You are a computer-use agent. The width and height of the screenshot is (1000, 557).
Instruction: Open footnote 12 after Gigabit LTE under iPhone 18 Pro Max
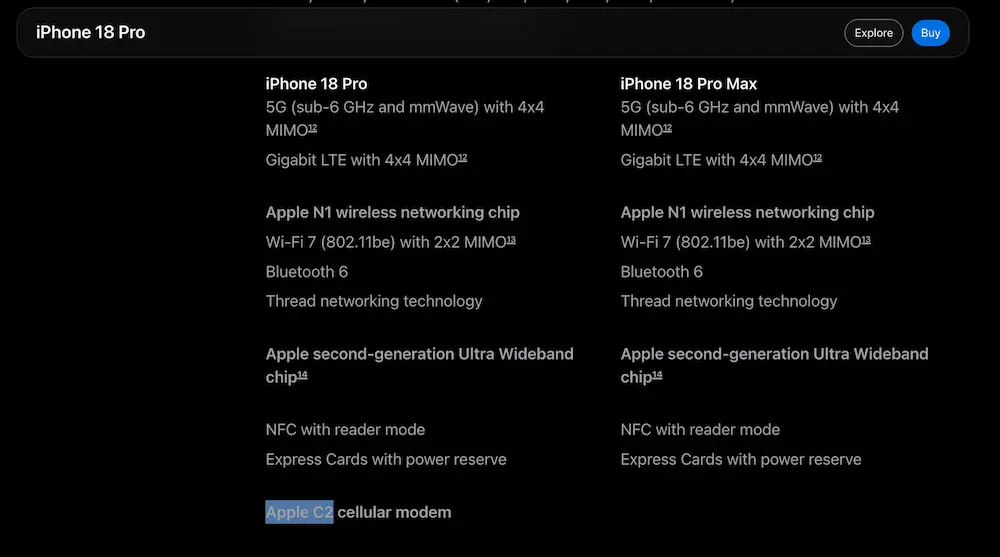pos(817,158)
